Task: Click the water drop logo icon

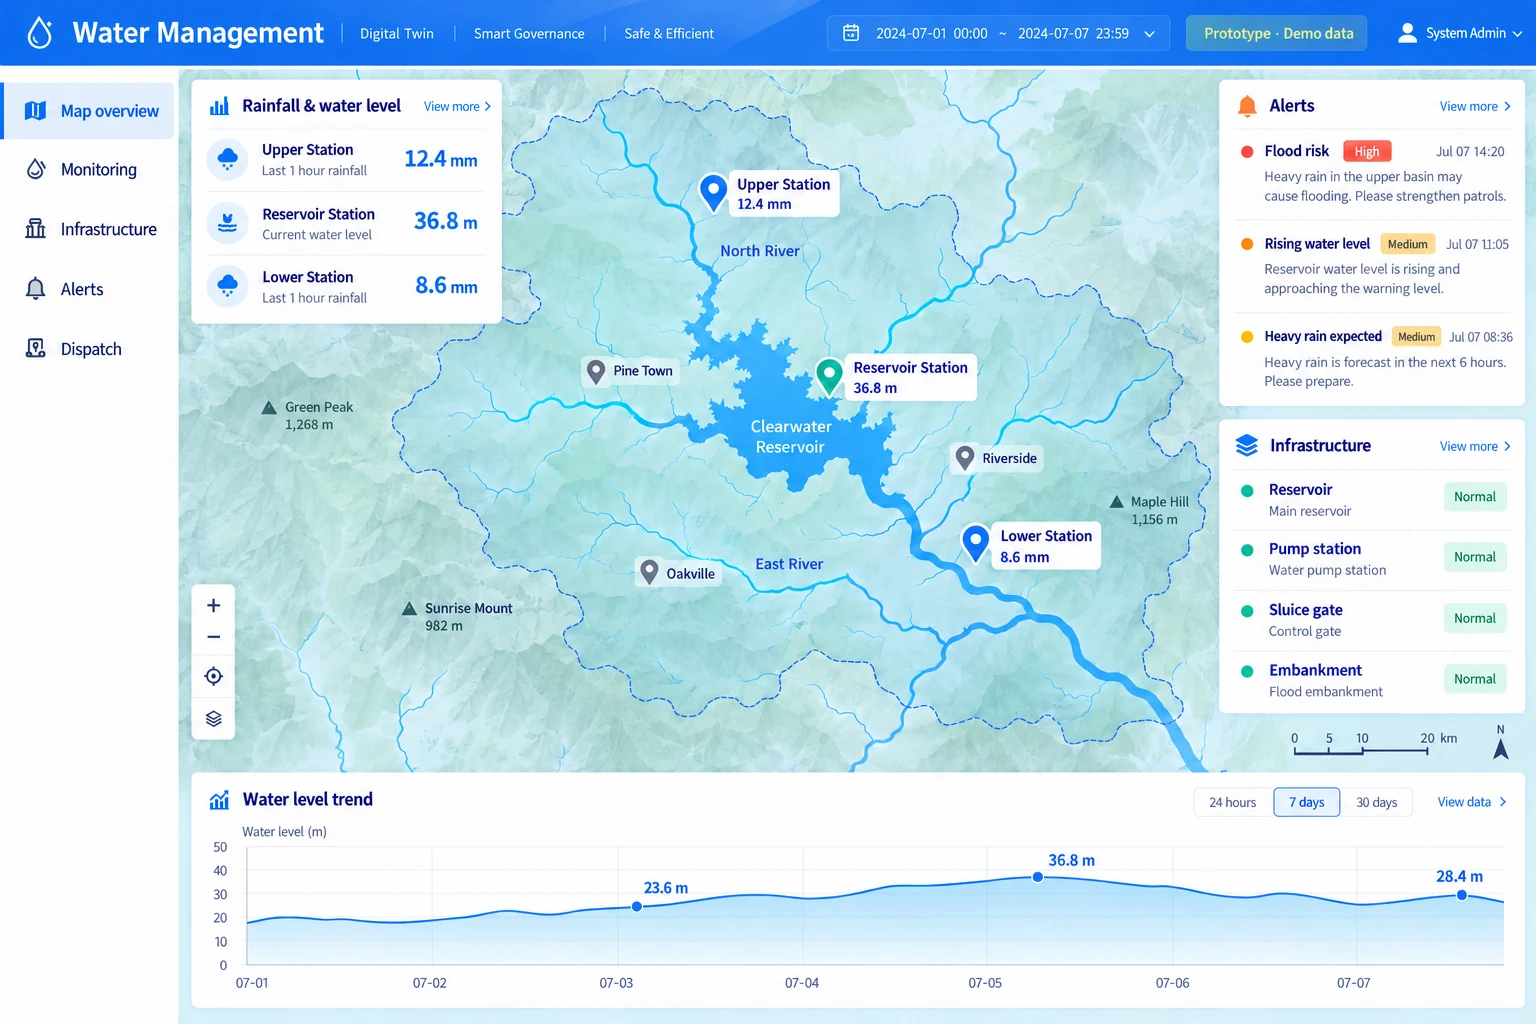Action: tap(39, 33)
